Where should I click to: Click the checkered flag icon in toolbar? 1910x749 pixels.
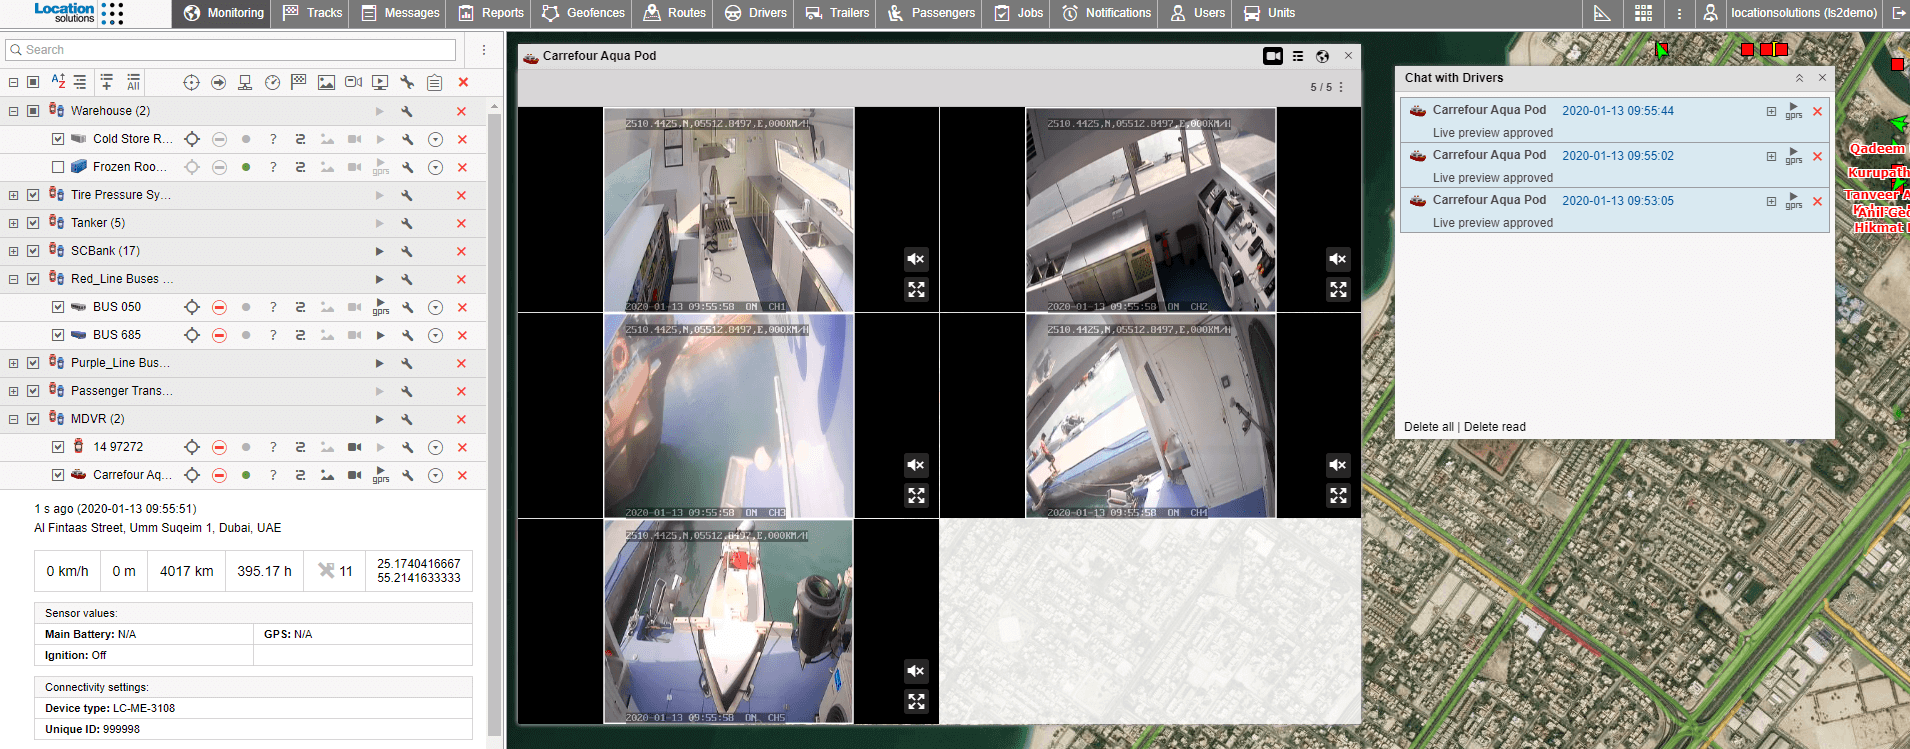[298, 82]
